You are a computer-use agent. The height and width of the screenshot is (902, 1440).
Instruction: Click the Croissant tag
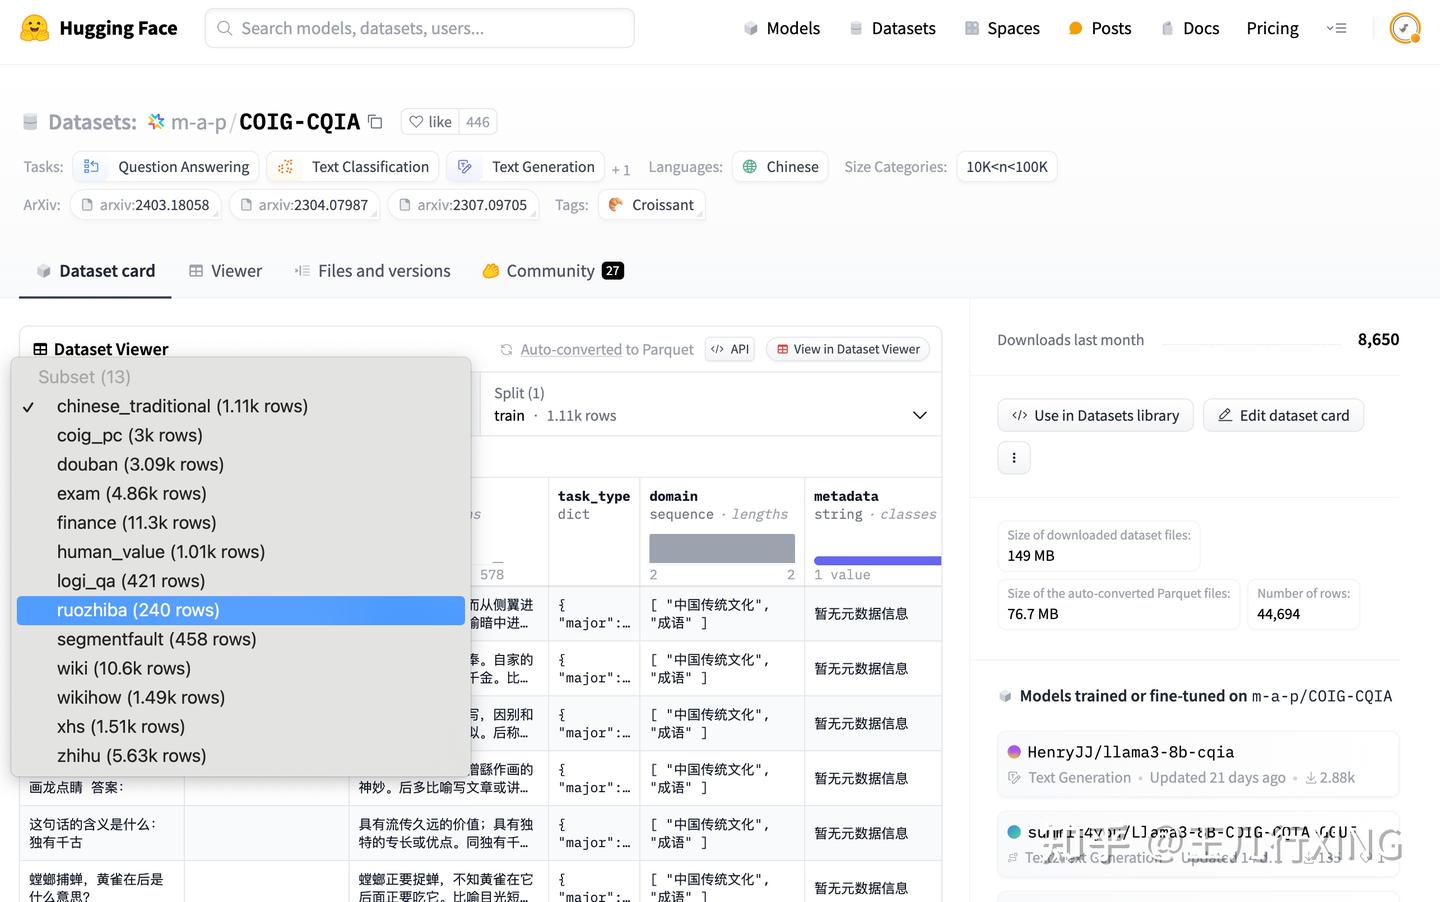pos(652,204)
